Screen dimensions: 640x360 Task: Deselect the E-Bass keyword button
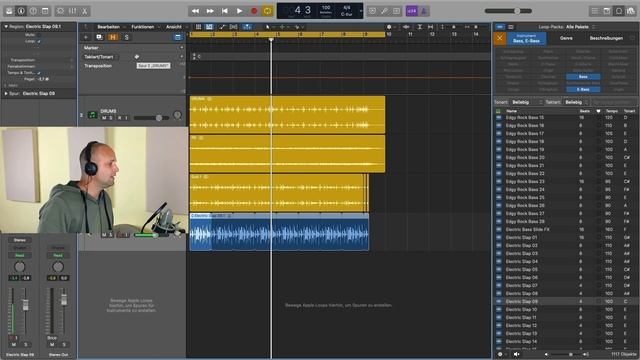point(583,89)
